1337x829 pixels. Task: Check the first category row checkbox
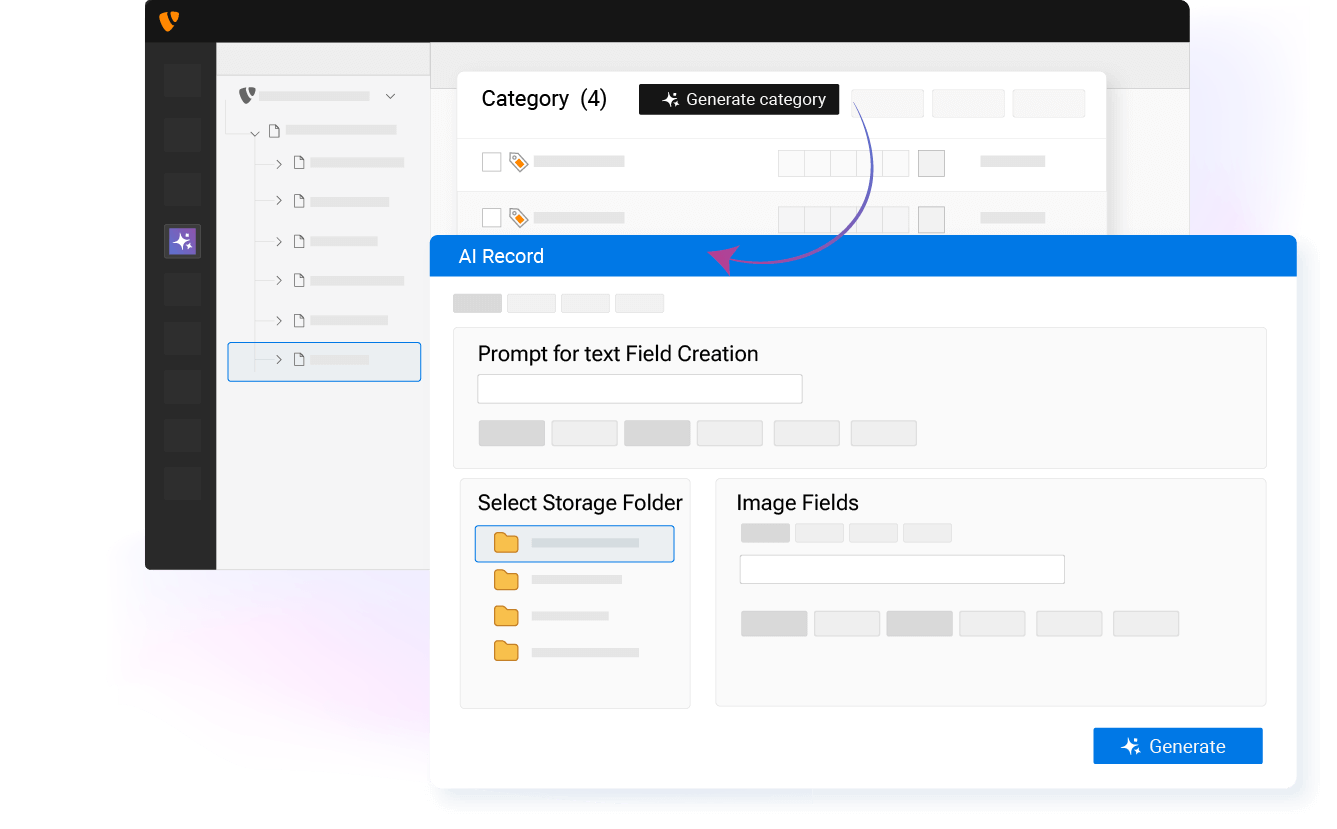coord(491,162)
